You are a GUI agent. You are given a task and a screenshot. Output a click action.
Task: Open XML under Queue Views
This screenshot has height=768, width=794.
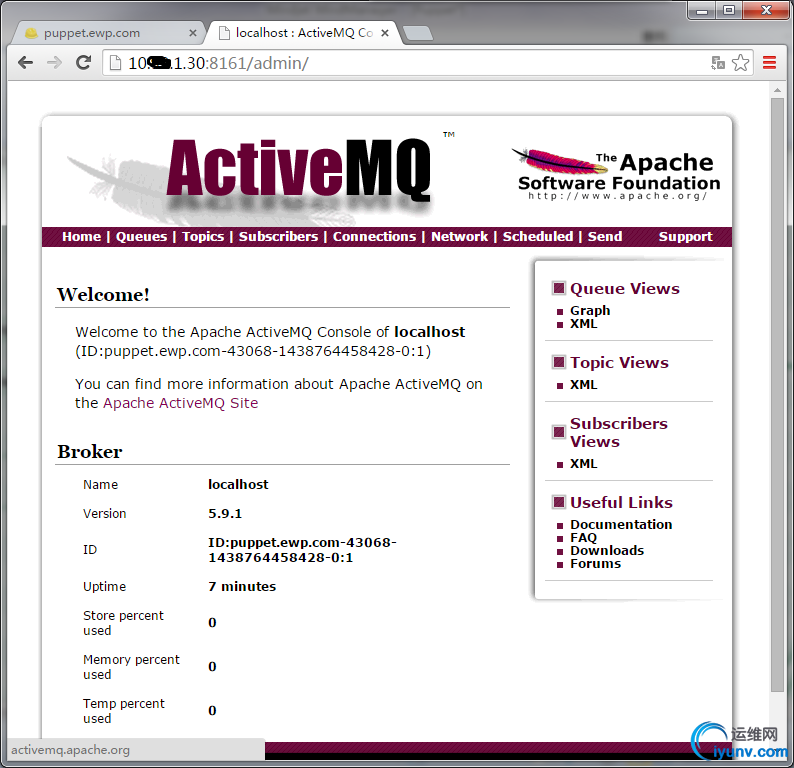[x=583, y=324]
